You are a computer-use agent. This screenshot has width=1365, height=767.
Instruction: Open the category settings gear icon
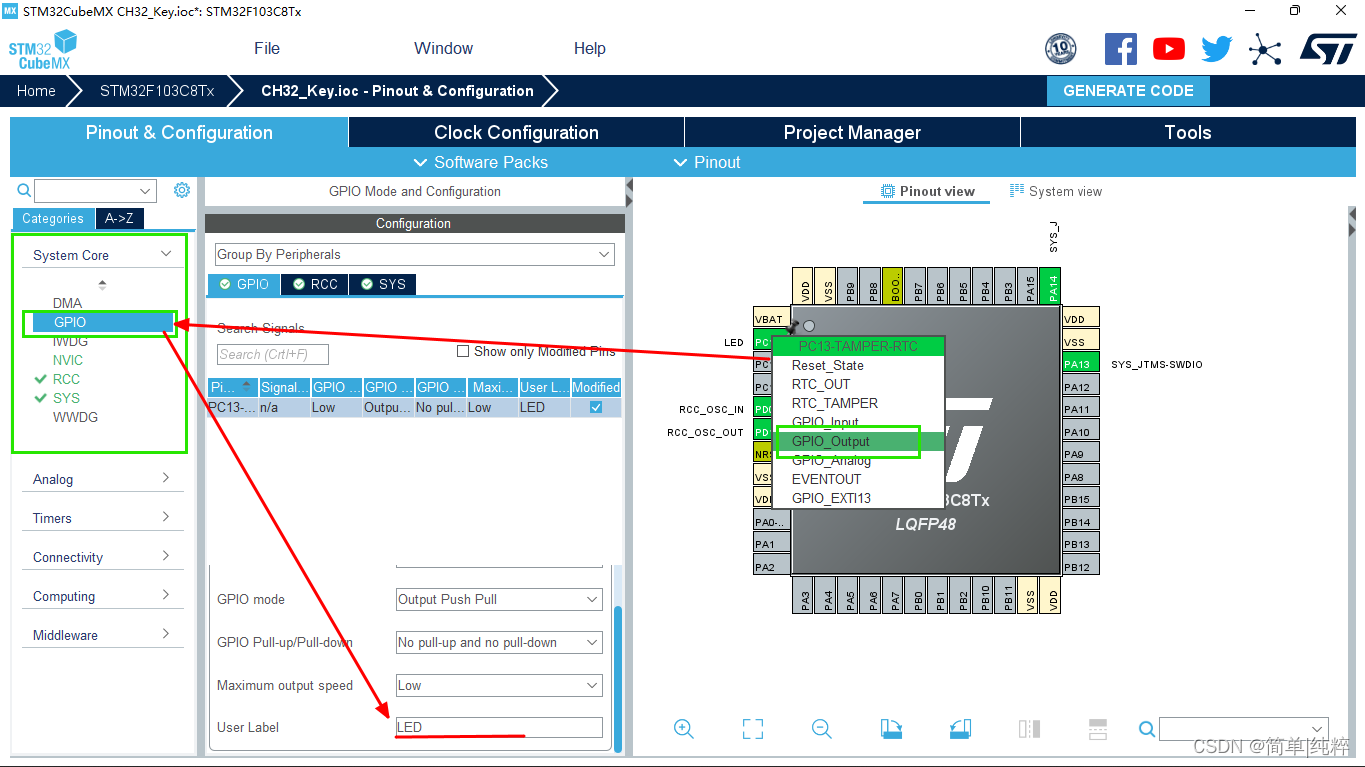tap(182, 190)
